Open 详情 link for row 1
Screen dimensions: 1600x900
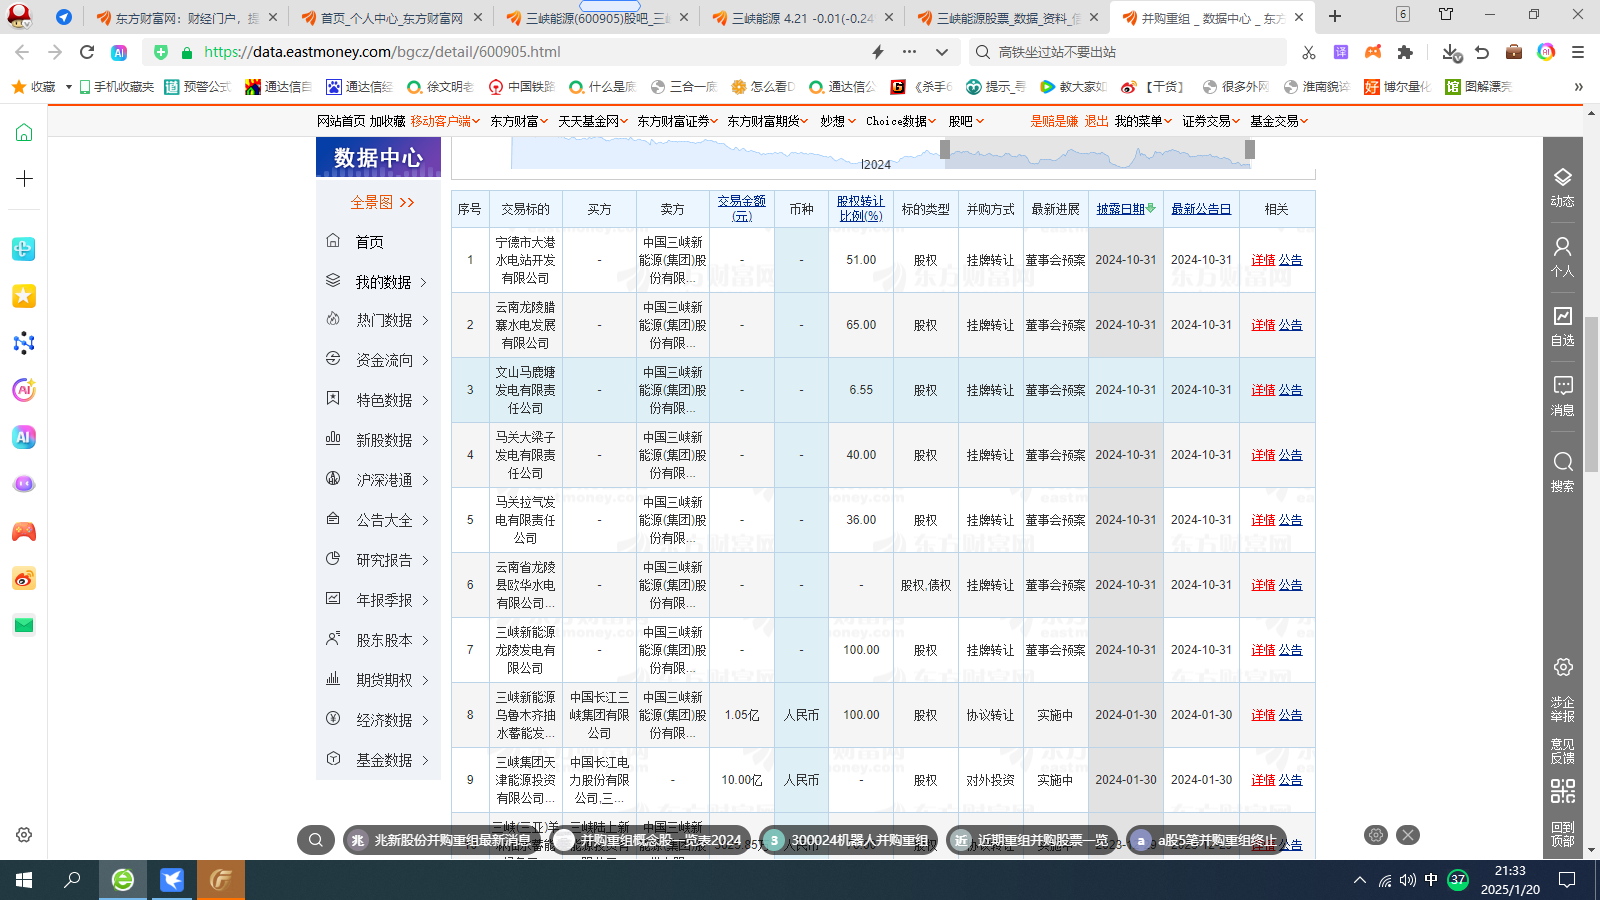[1263, 260]
